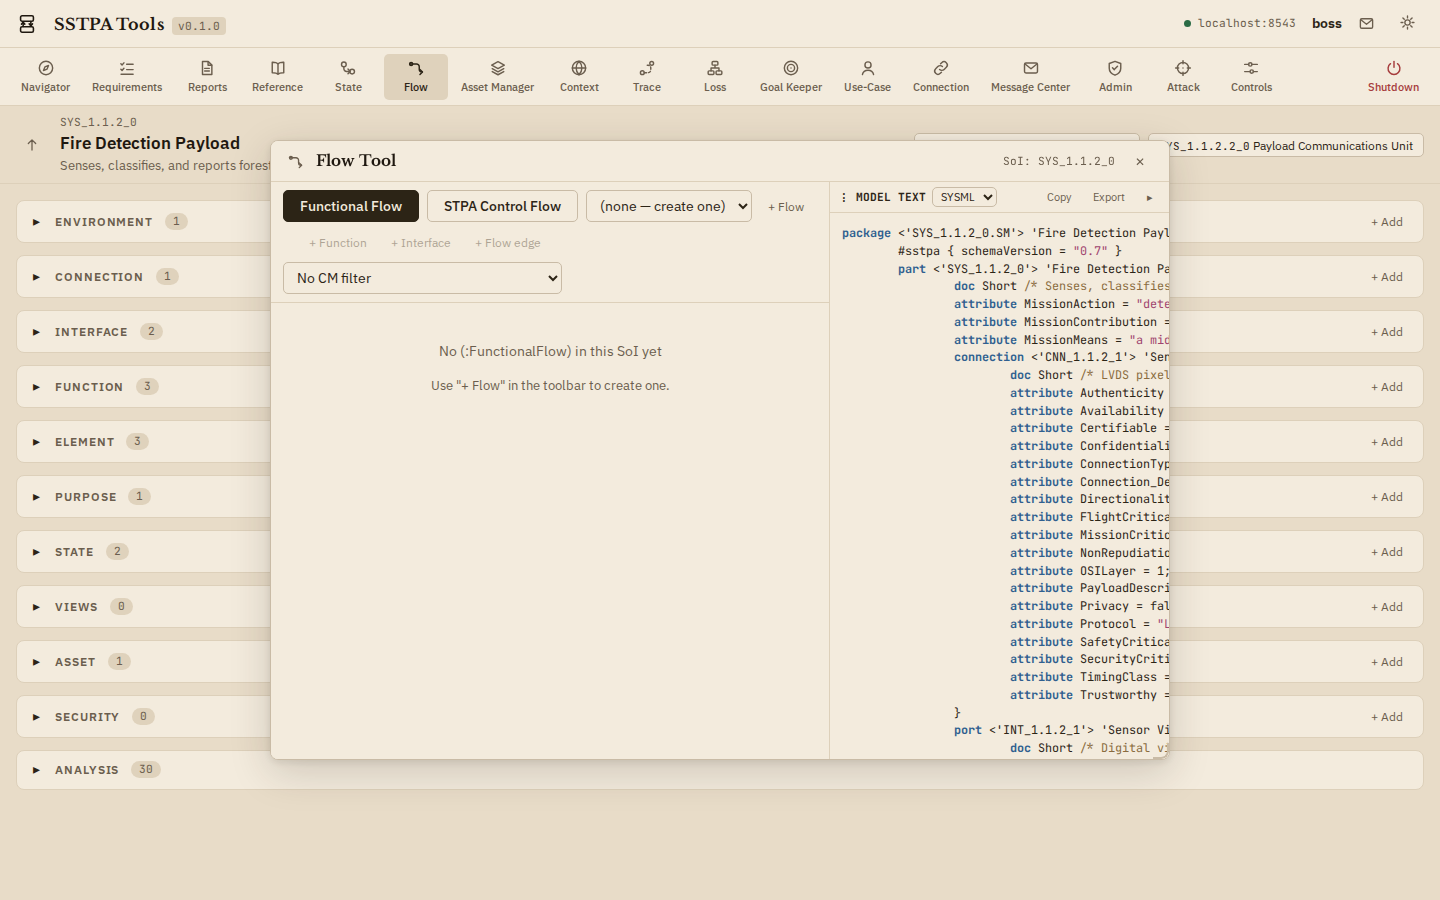Add an item to the STATE row
This screenshot has height=900, width=1440.
pyautogui.click(x=1387, y=552)
